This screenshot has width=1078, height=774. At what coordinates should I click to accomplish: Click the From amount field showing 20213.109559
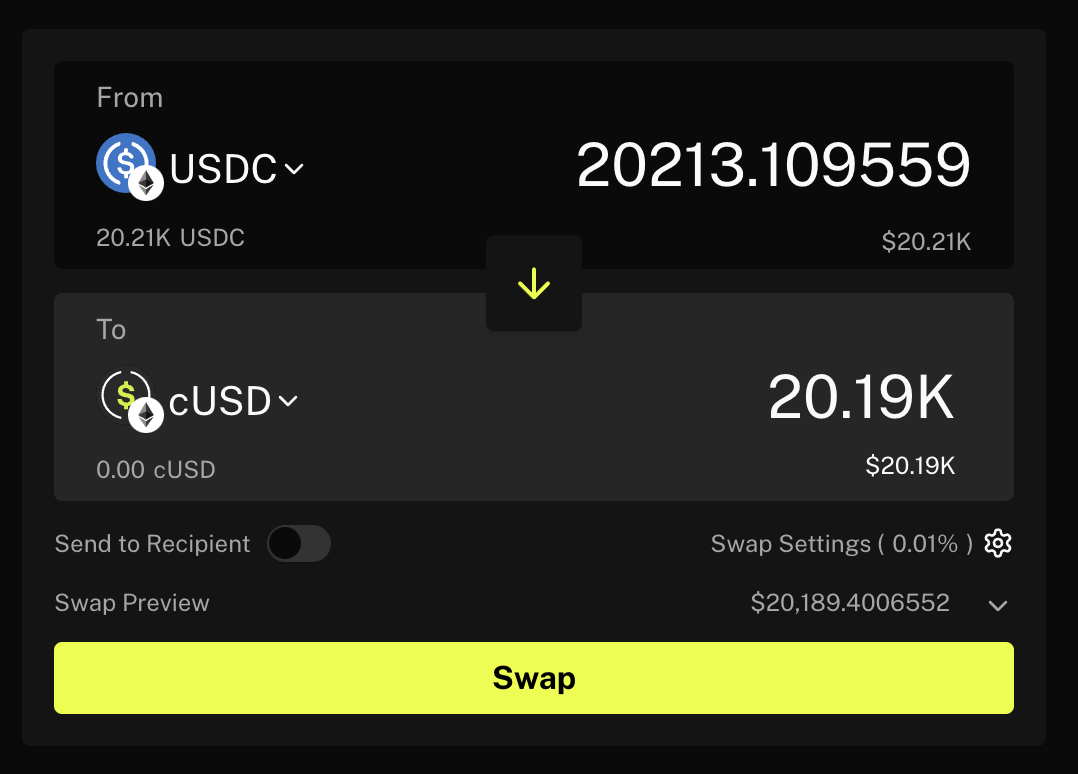click(x=773, y=165)
